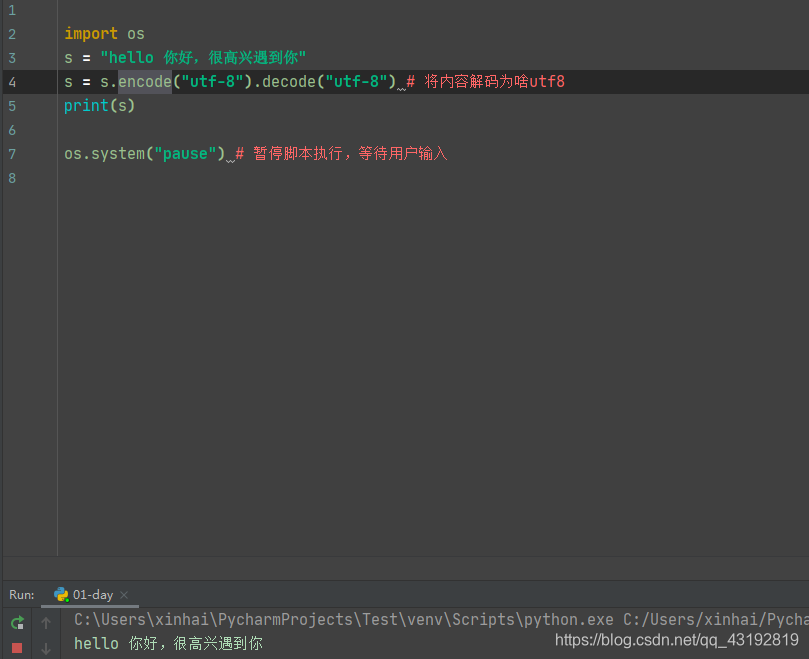This screenshot has width=809, height=659.
Task: Click the Run: panel label
Action: pos(22,594)
